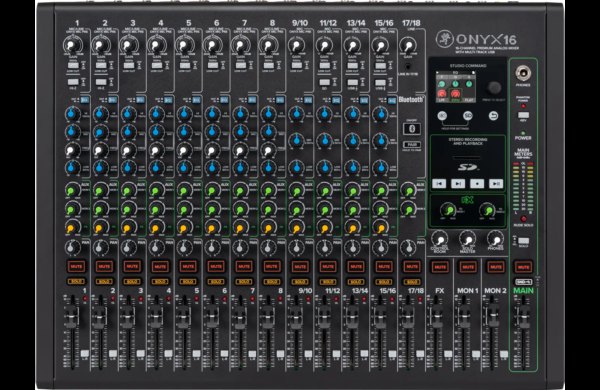The height and width of the screenshot is (390, 600).
Task: Engage the low cut switch on channel 1
Action: click(x=73, y=65)
